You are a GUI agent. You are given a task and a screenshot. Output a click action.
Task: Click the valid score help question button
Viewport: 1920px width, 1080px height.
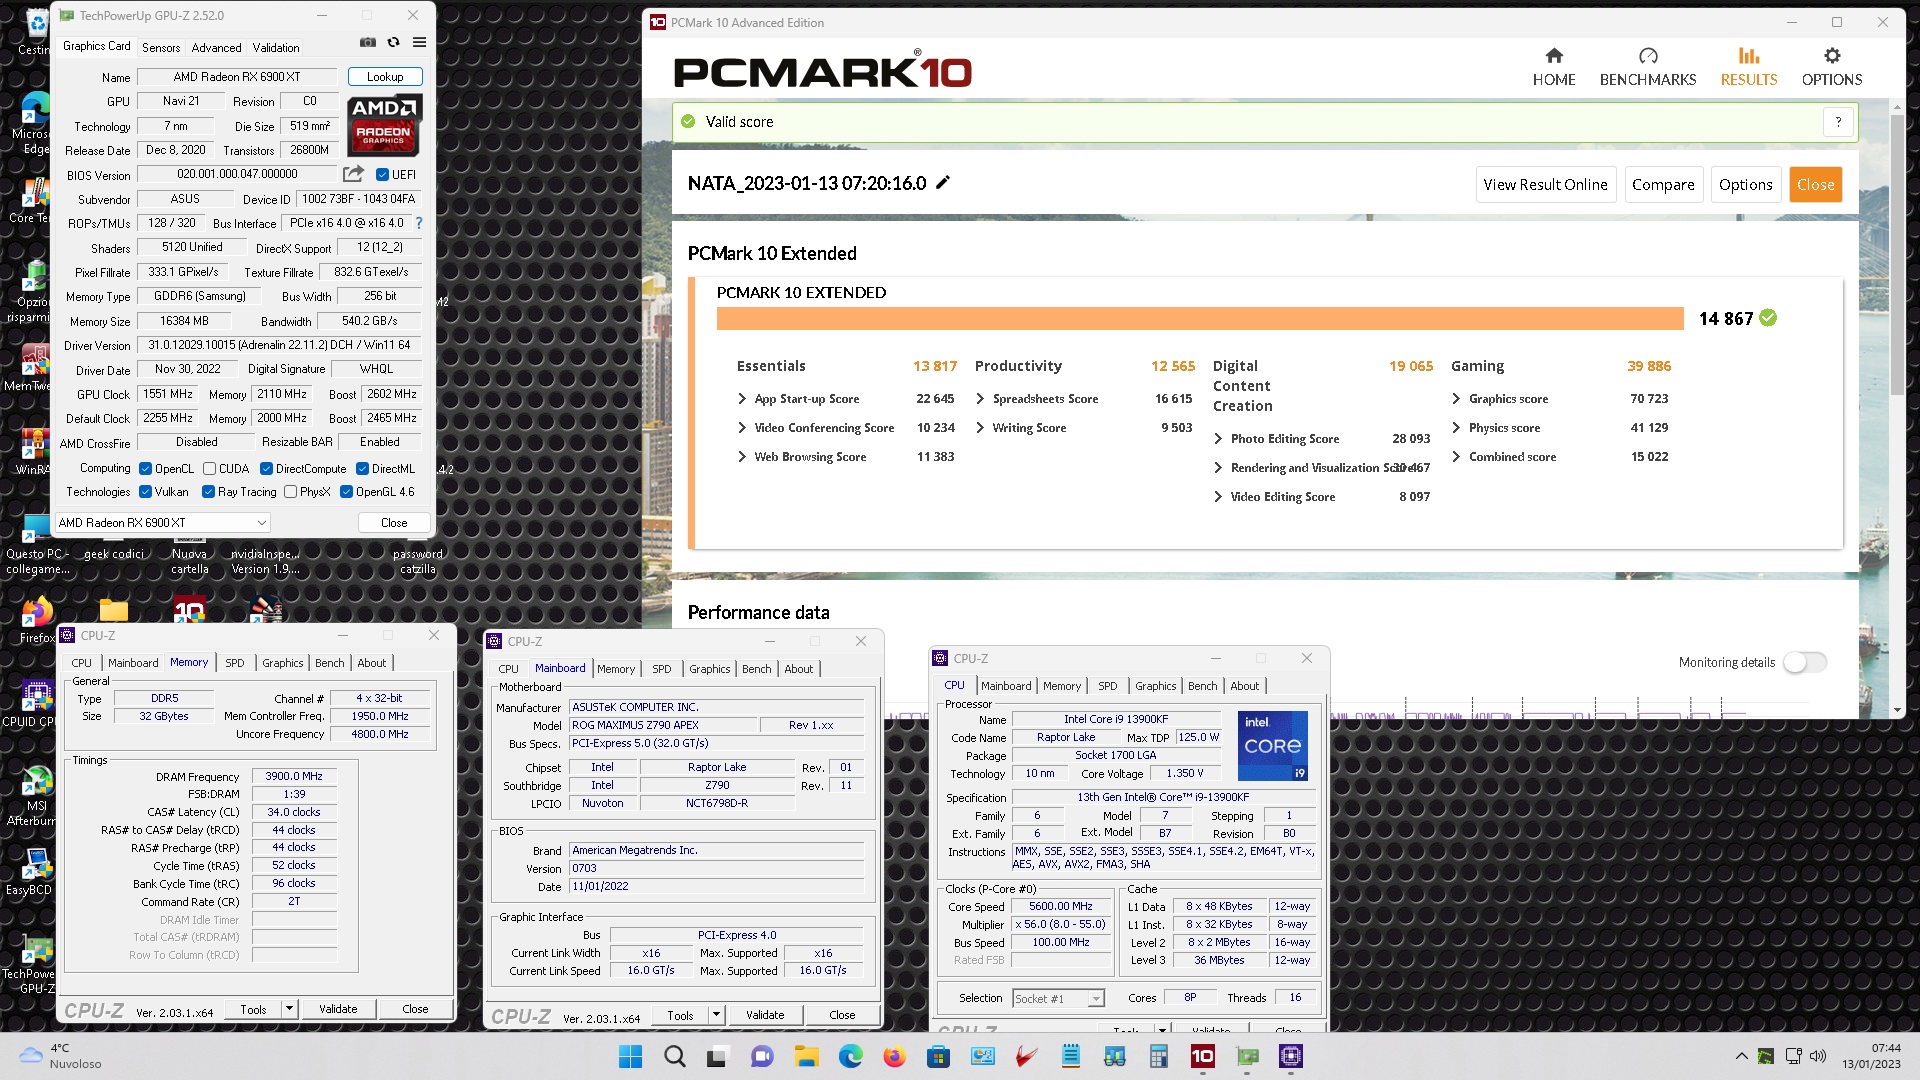pyautogui.click(x=1838, y=122)
